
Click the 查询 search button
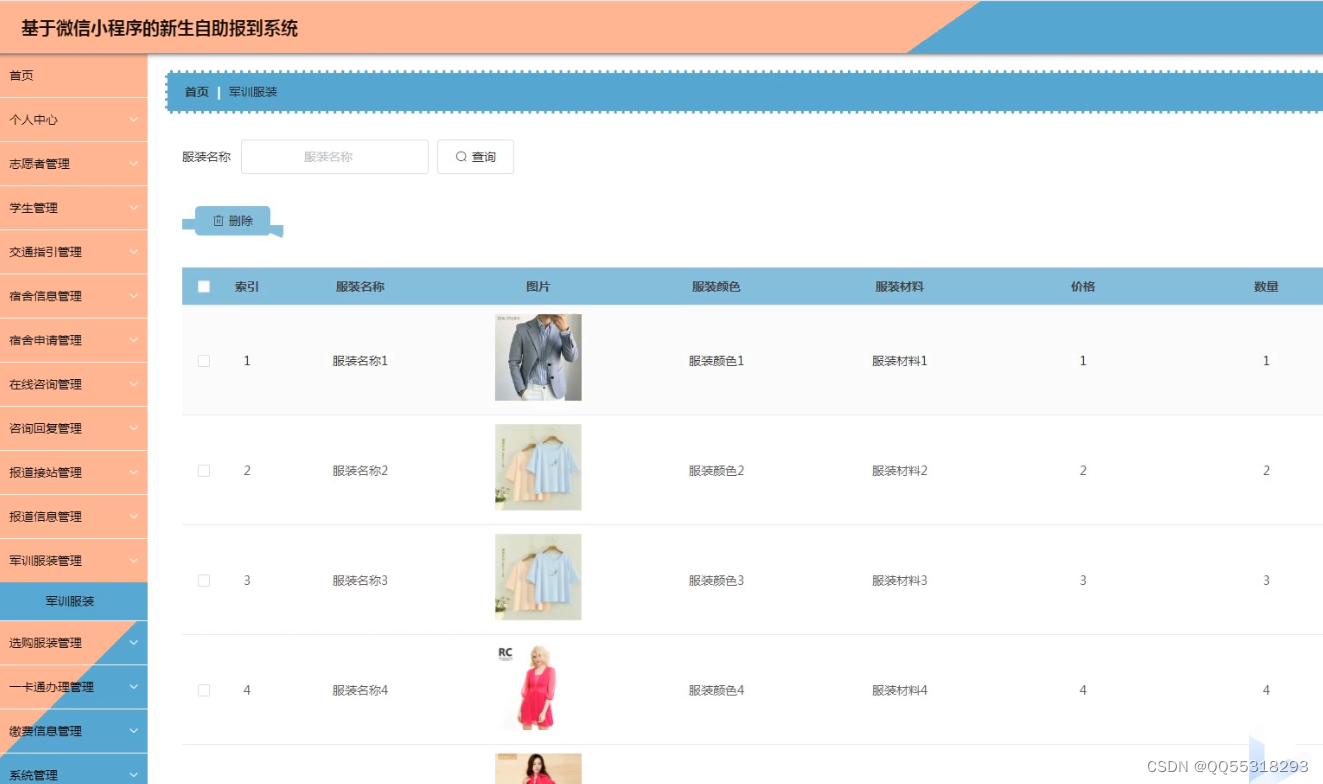(x=475, y=157)
